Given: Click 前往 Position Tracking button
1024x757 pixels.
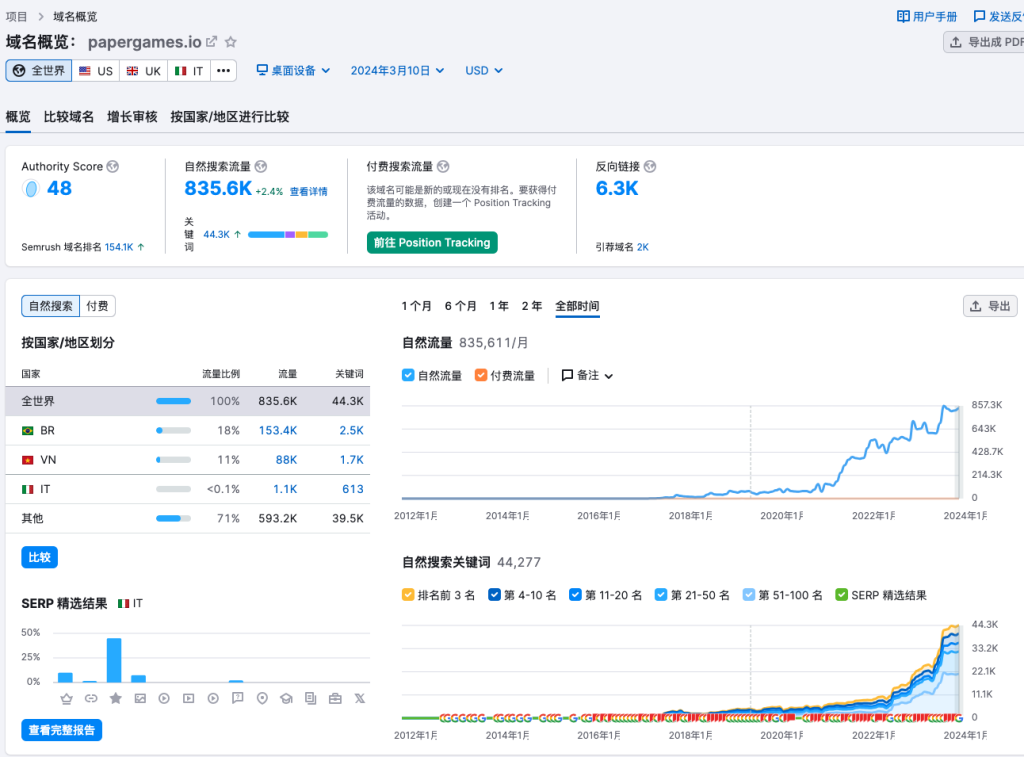Looking at the screenshot, I should coord(432,242).
